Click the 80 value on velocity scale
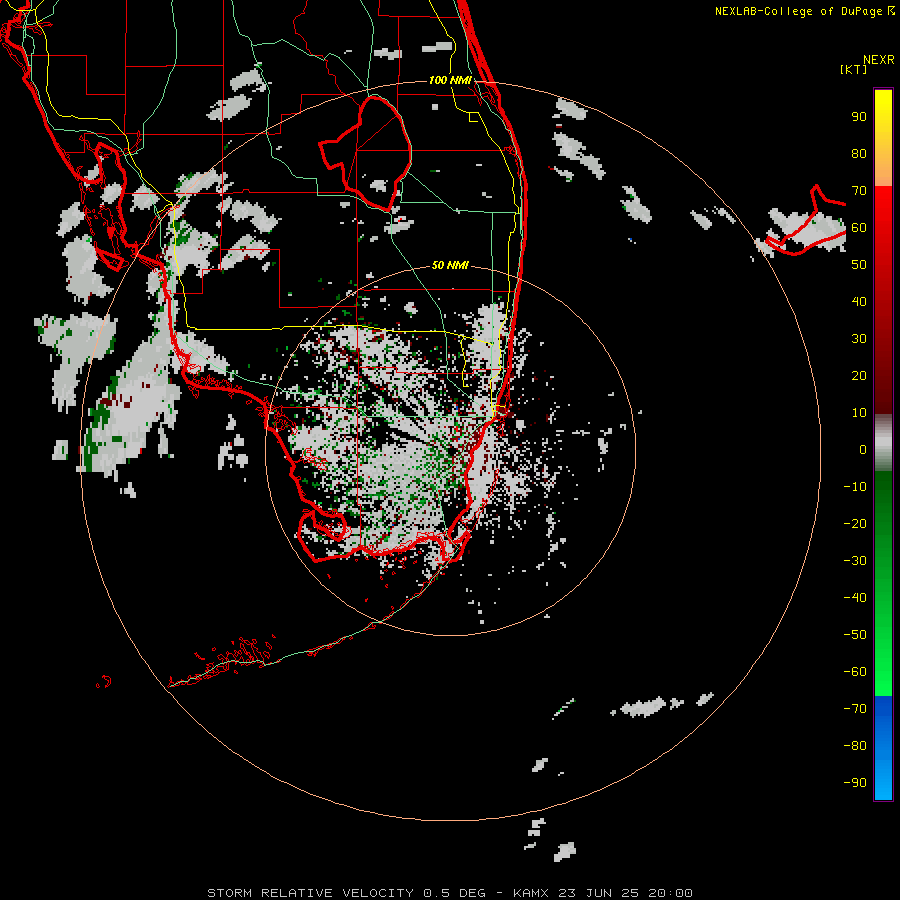Image resolution: width=900 pixels, height=900 pixels. [x=859, y=154]
